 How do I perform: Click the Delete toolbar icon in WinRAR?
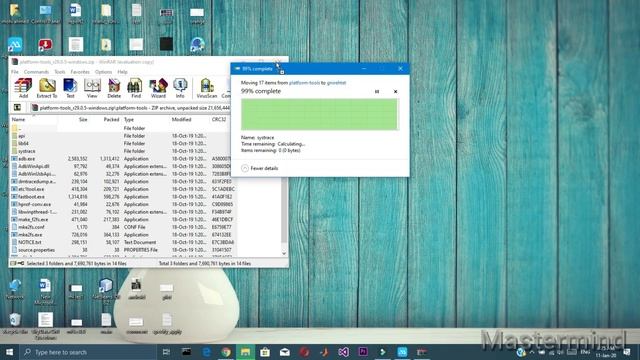114,88
